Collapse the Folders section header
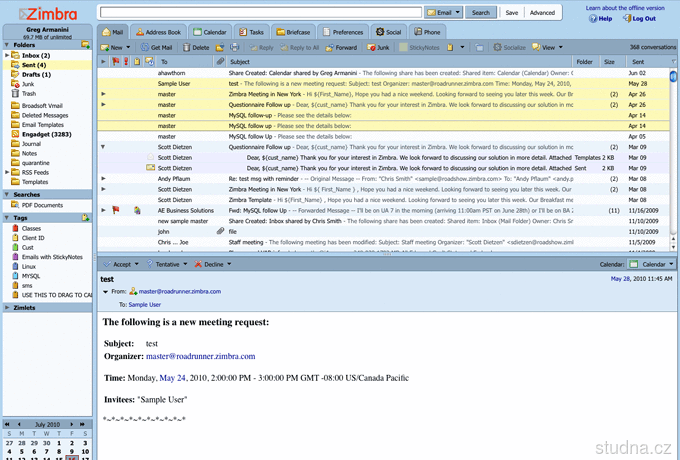The height and width of the screenshot is (460, 680). click(x=5, y=46)
